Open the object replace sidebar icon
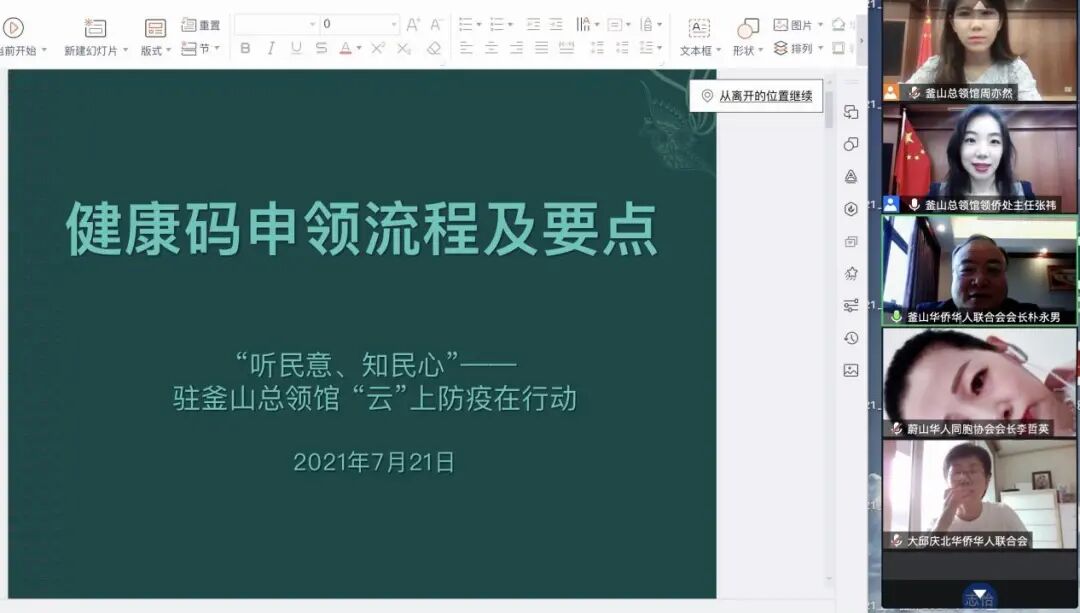This screenshot has width=1080, height=613. [851, 112]
